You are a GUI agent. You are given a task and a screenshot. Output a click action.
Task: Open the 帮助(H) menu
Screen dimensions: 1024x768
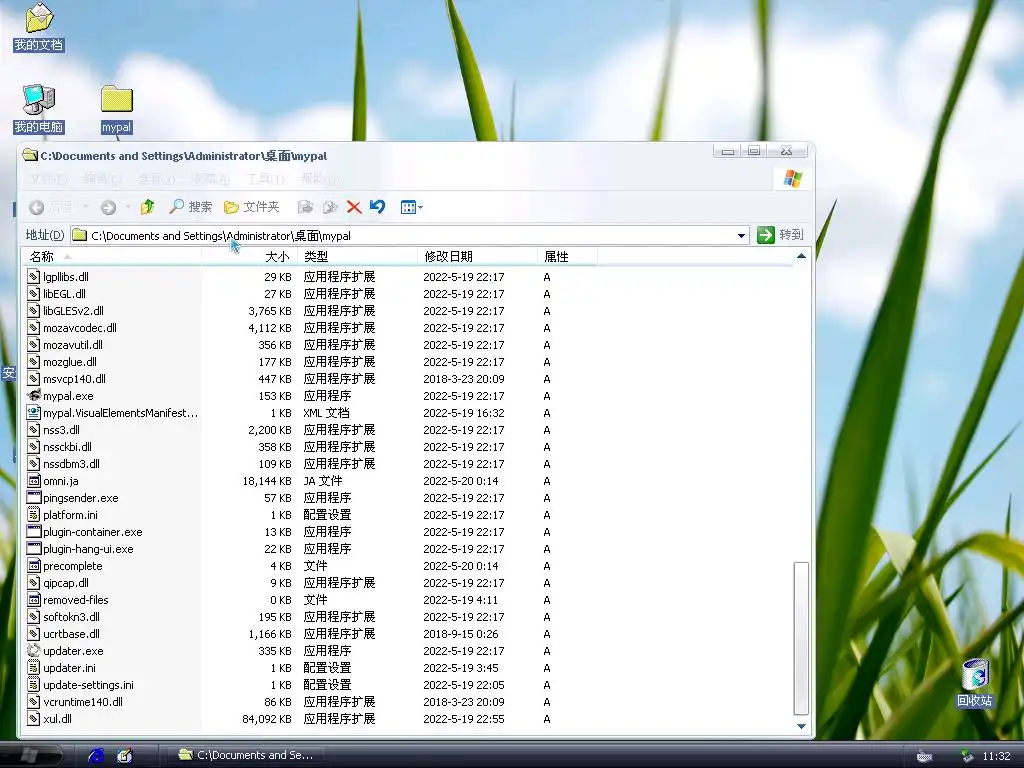[320, 178]
